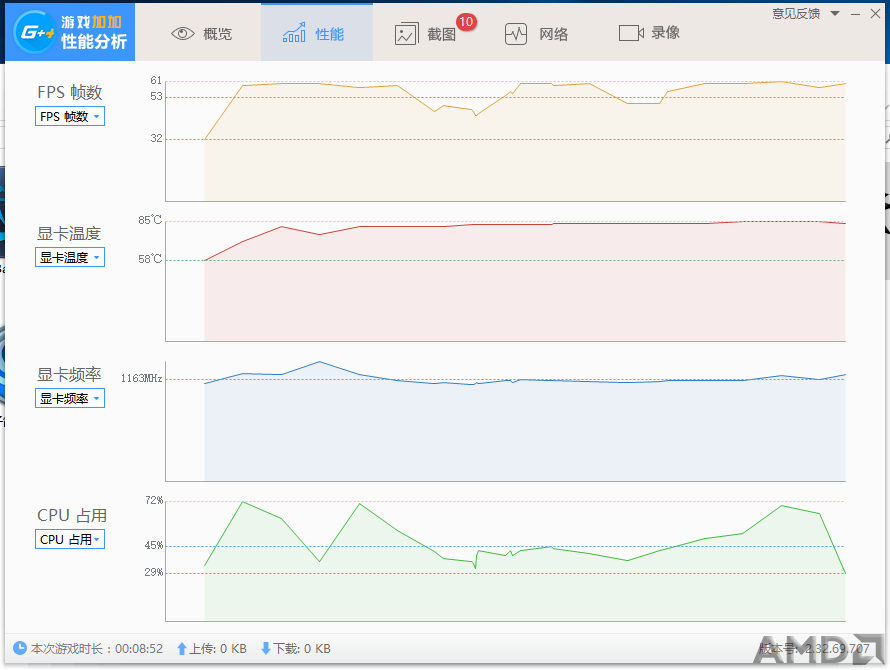Screen dimensions: 890x670
Task: Click the 58℃ temperature axis label
Action: pos(150,259)
